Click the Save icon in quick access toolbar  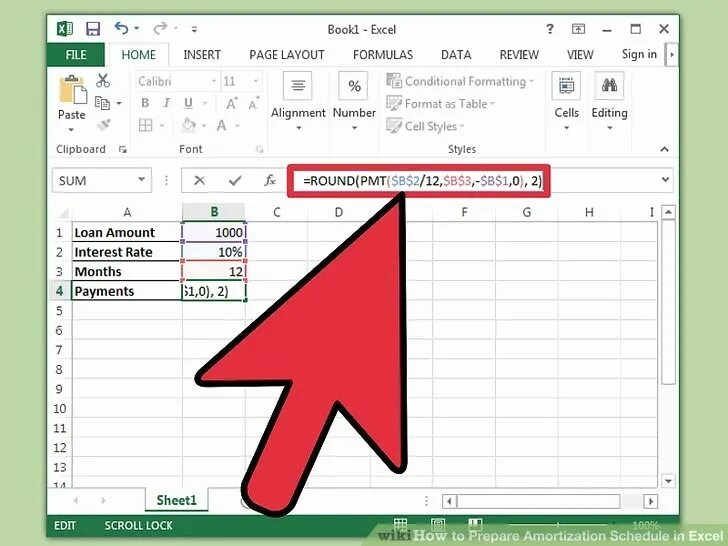93,29
